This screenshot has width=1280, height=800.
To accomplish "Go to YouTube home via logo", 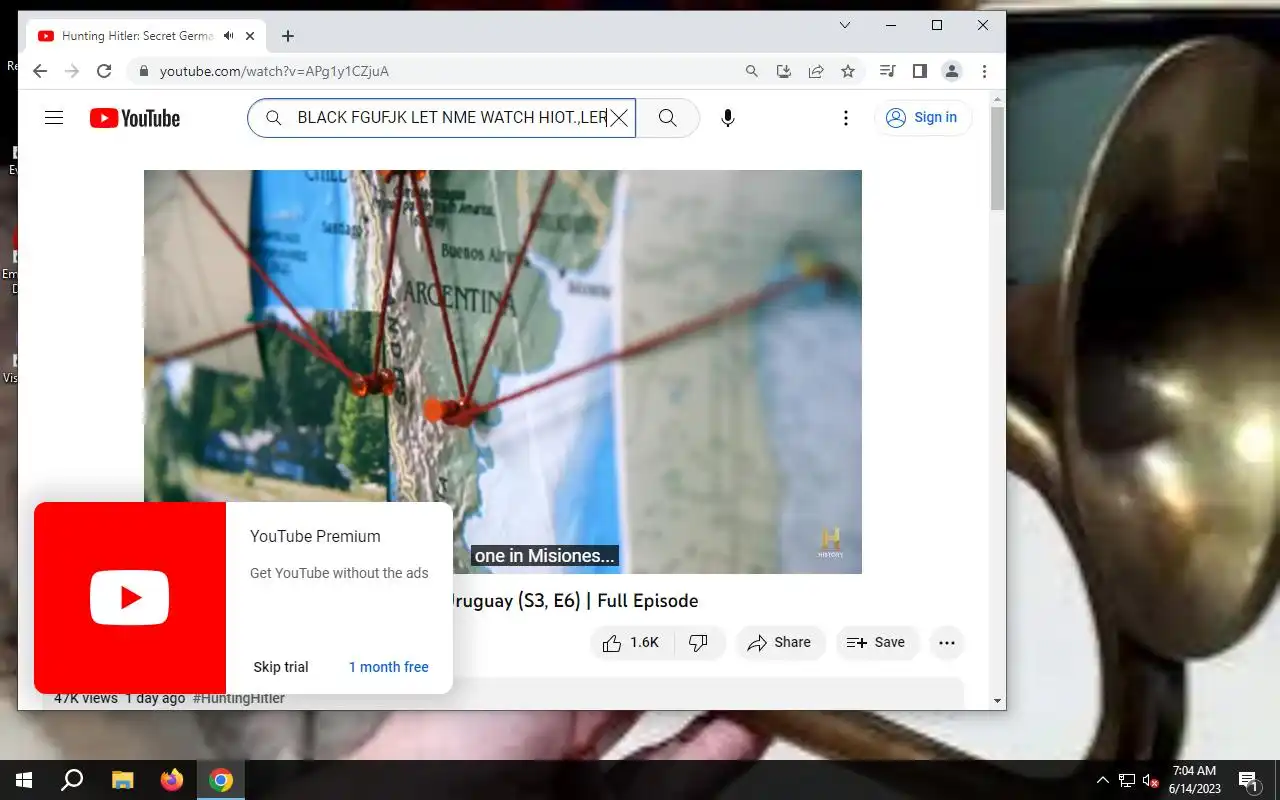I will (135, 118).
